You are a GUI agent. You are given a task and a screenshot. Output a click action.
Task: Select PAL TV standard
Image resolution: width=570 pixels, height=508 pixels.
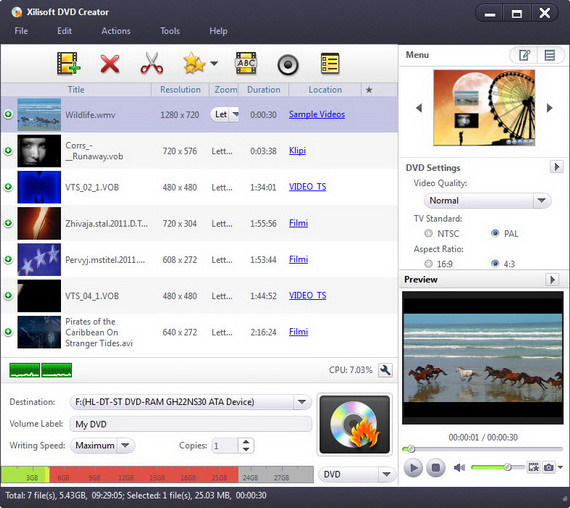point(495,233)
